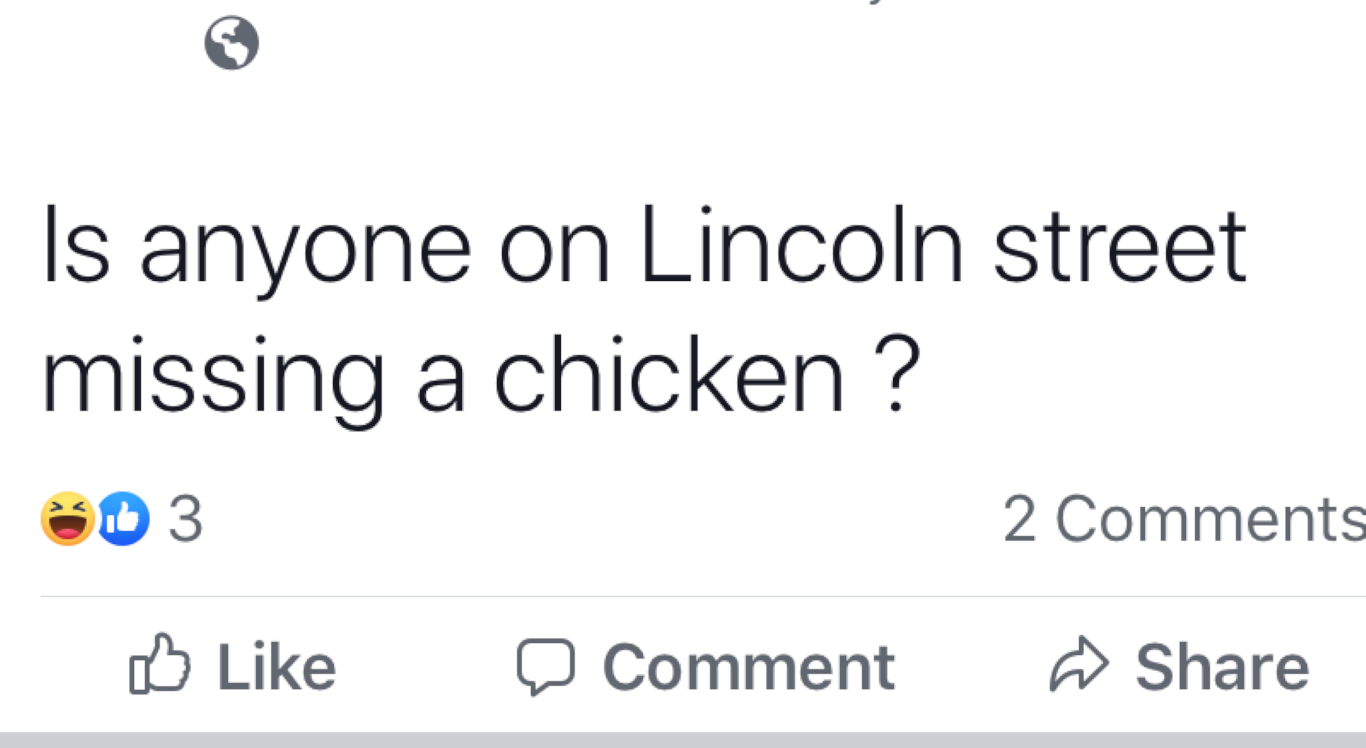Tap the Comment text label
The width and height of the screenshot is (1366, 748).
tap(749, 667)
